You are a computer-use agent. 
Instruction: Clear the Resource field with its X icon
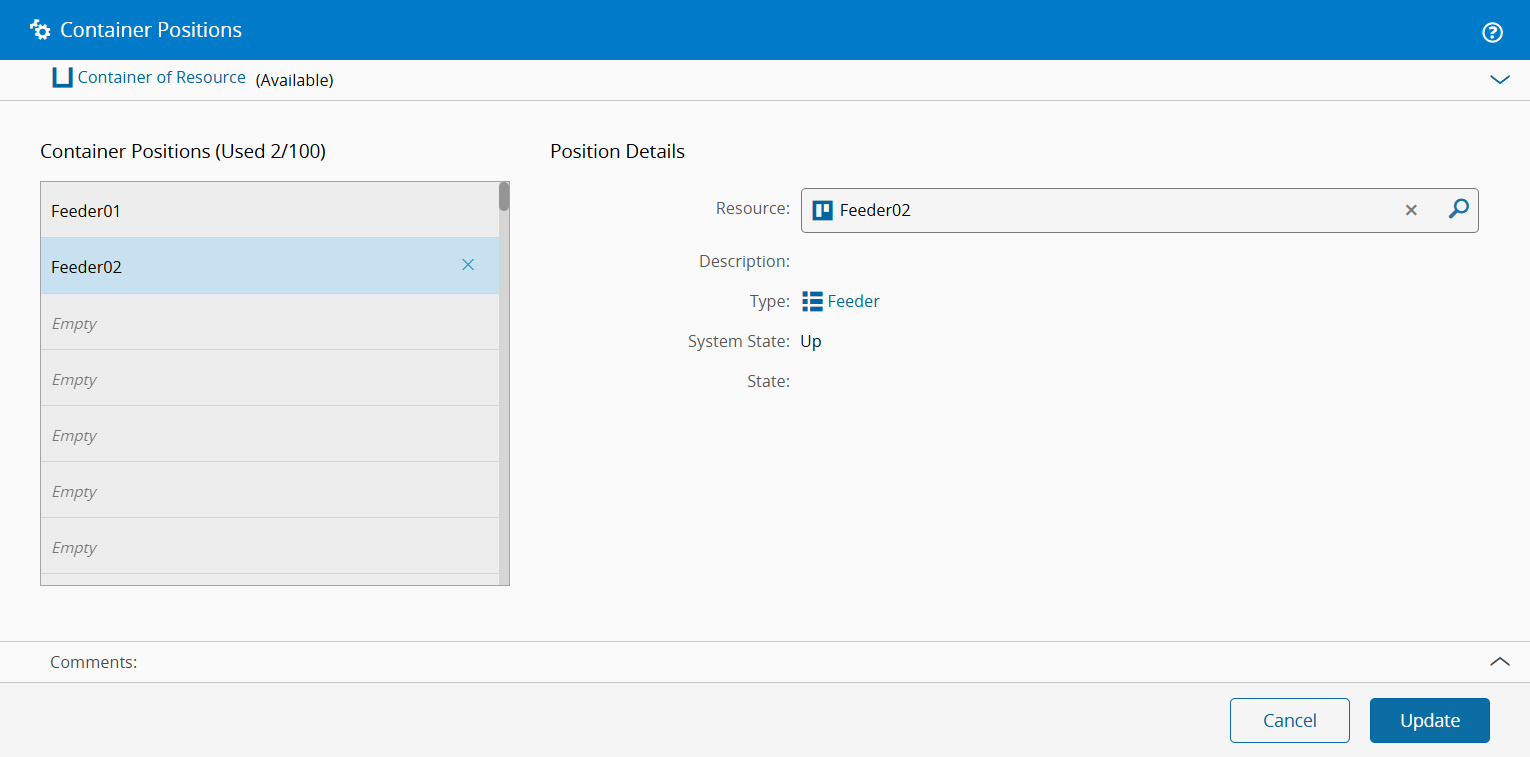pos(1411,210)
